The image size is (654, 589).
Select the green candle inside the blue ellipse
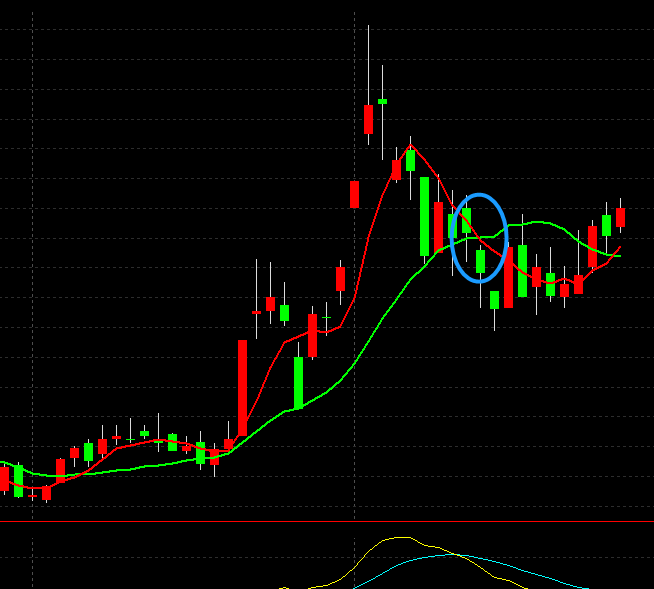[481, 262]
